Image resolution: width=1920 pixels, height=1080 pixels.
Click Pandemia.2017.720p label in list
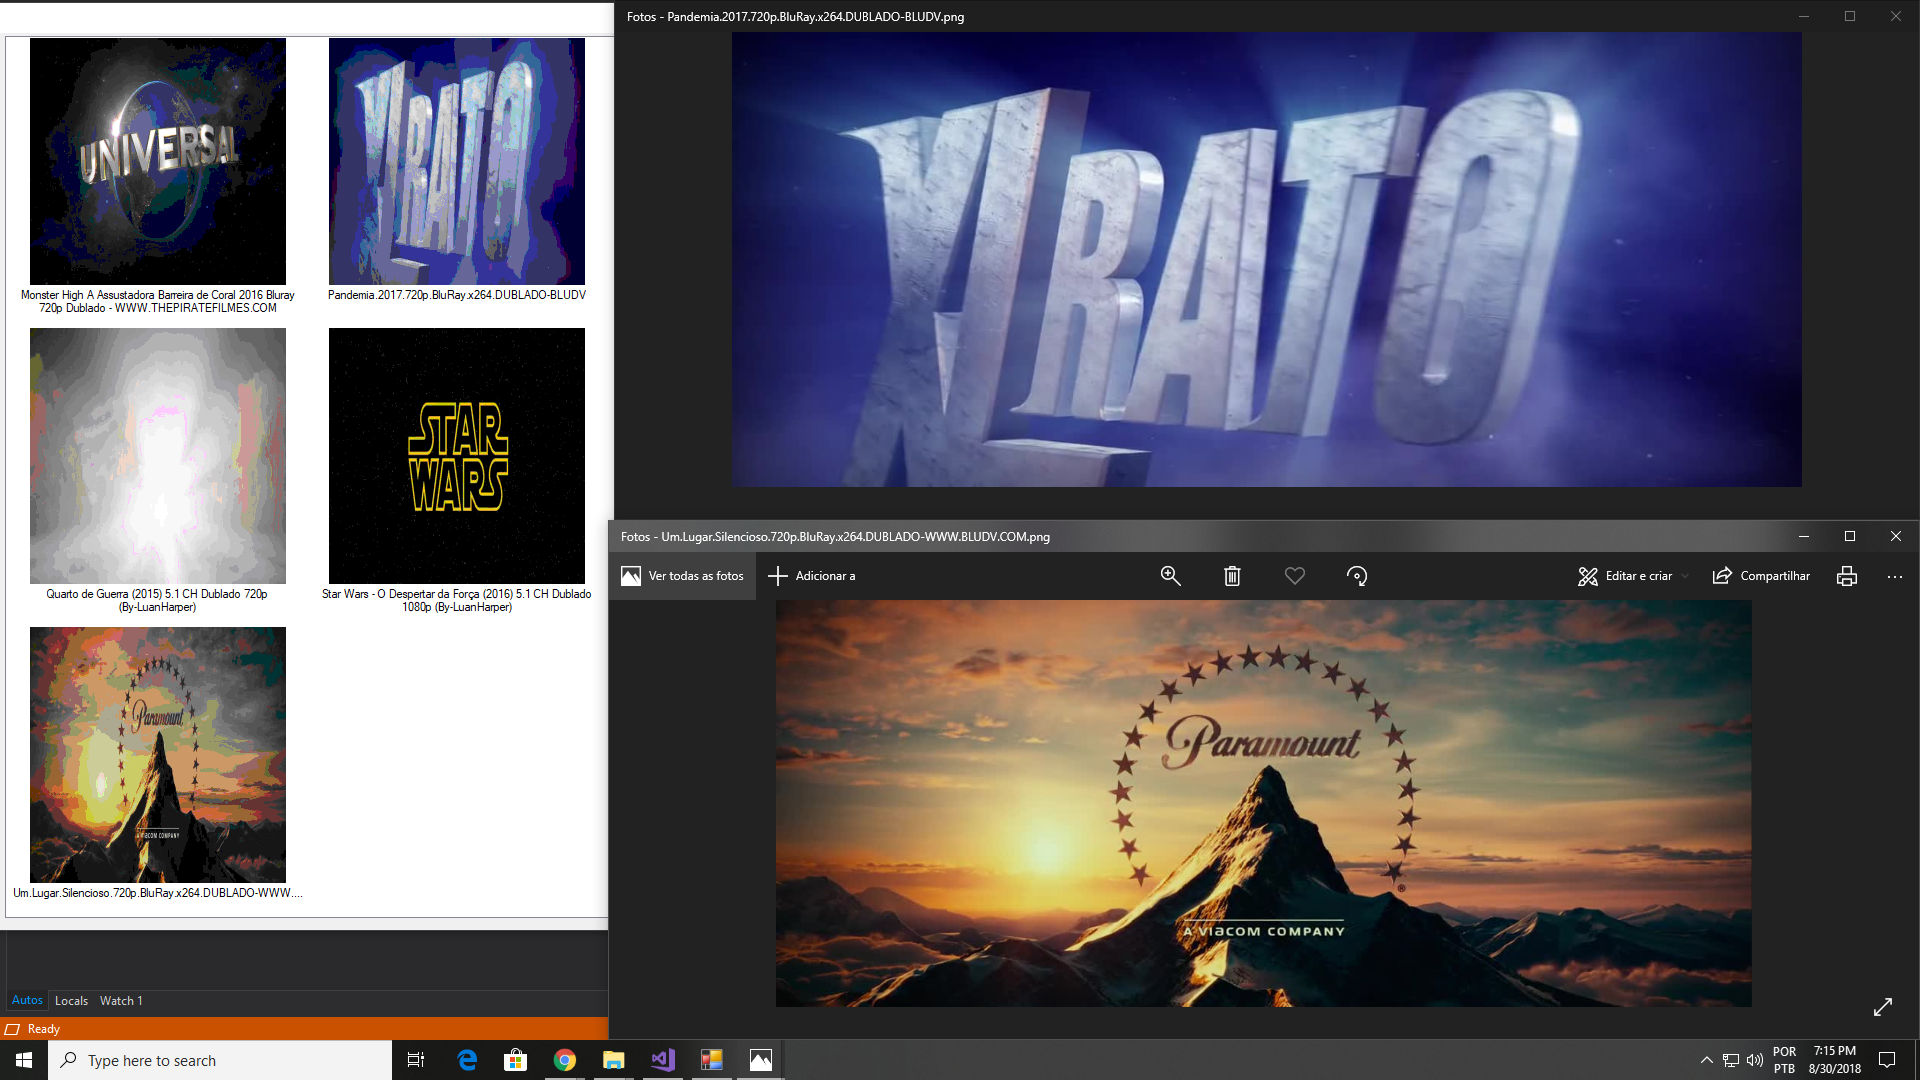pyautogui.click(x=457, y=295)
